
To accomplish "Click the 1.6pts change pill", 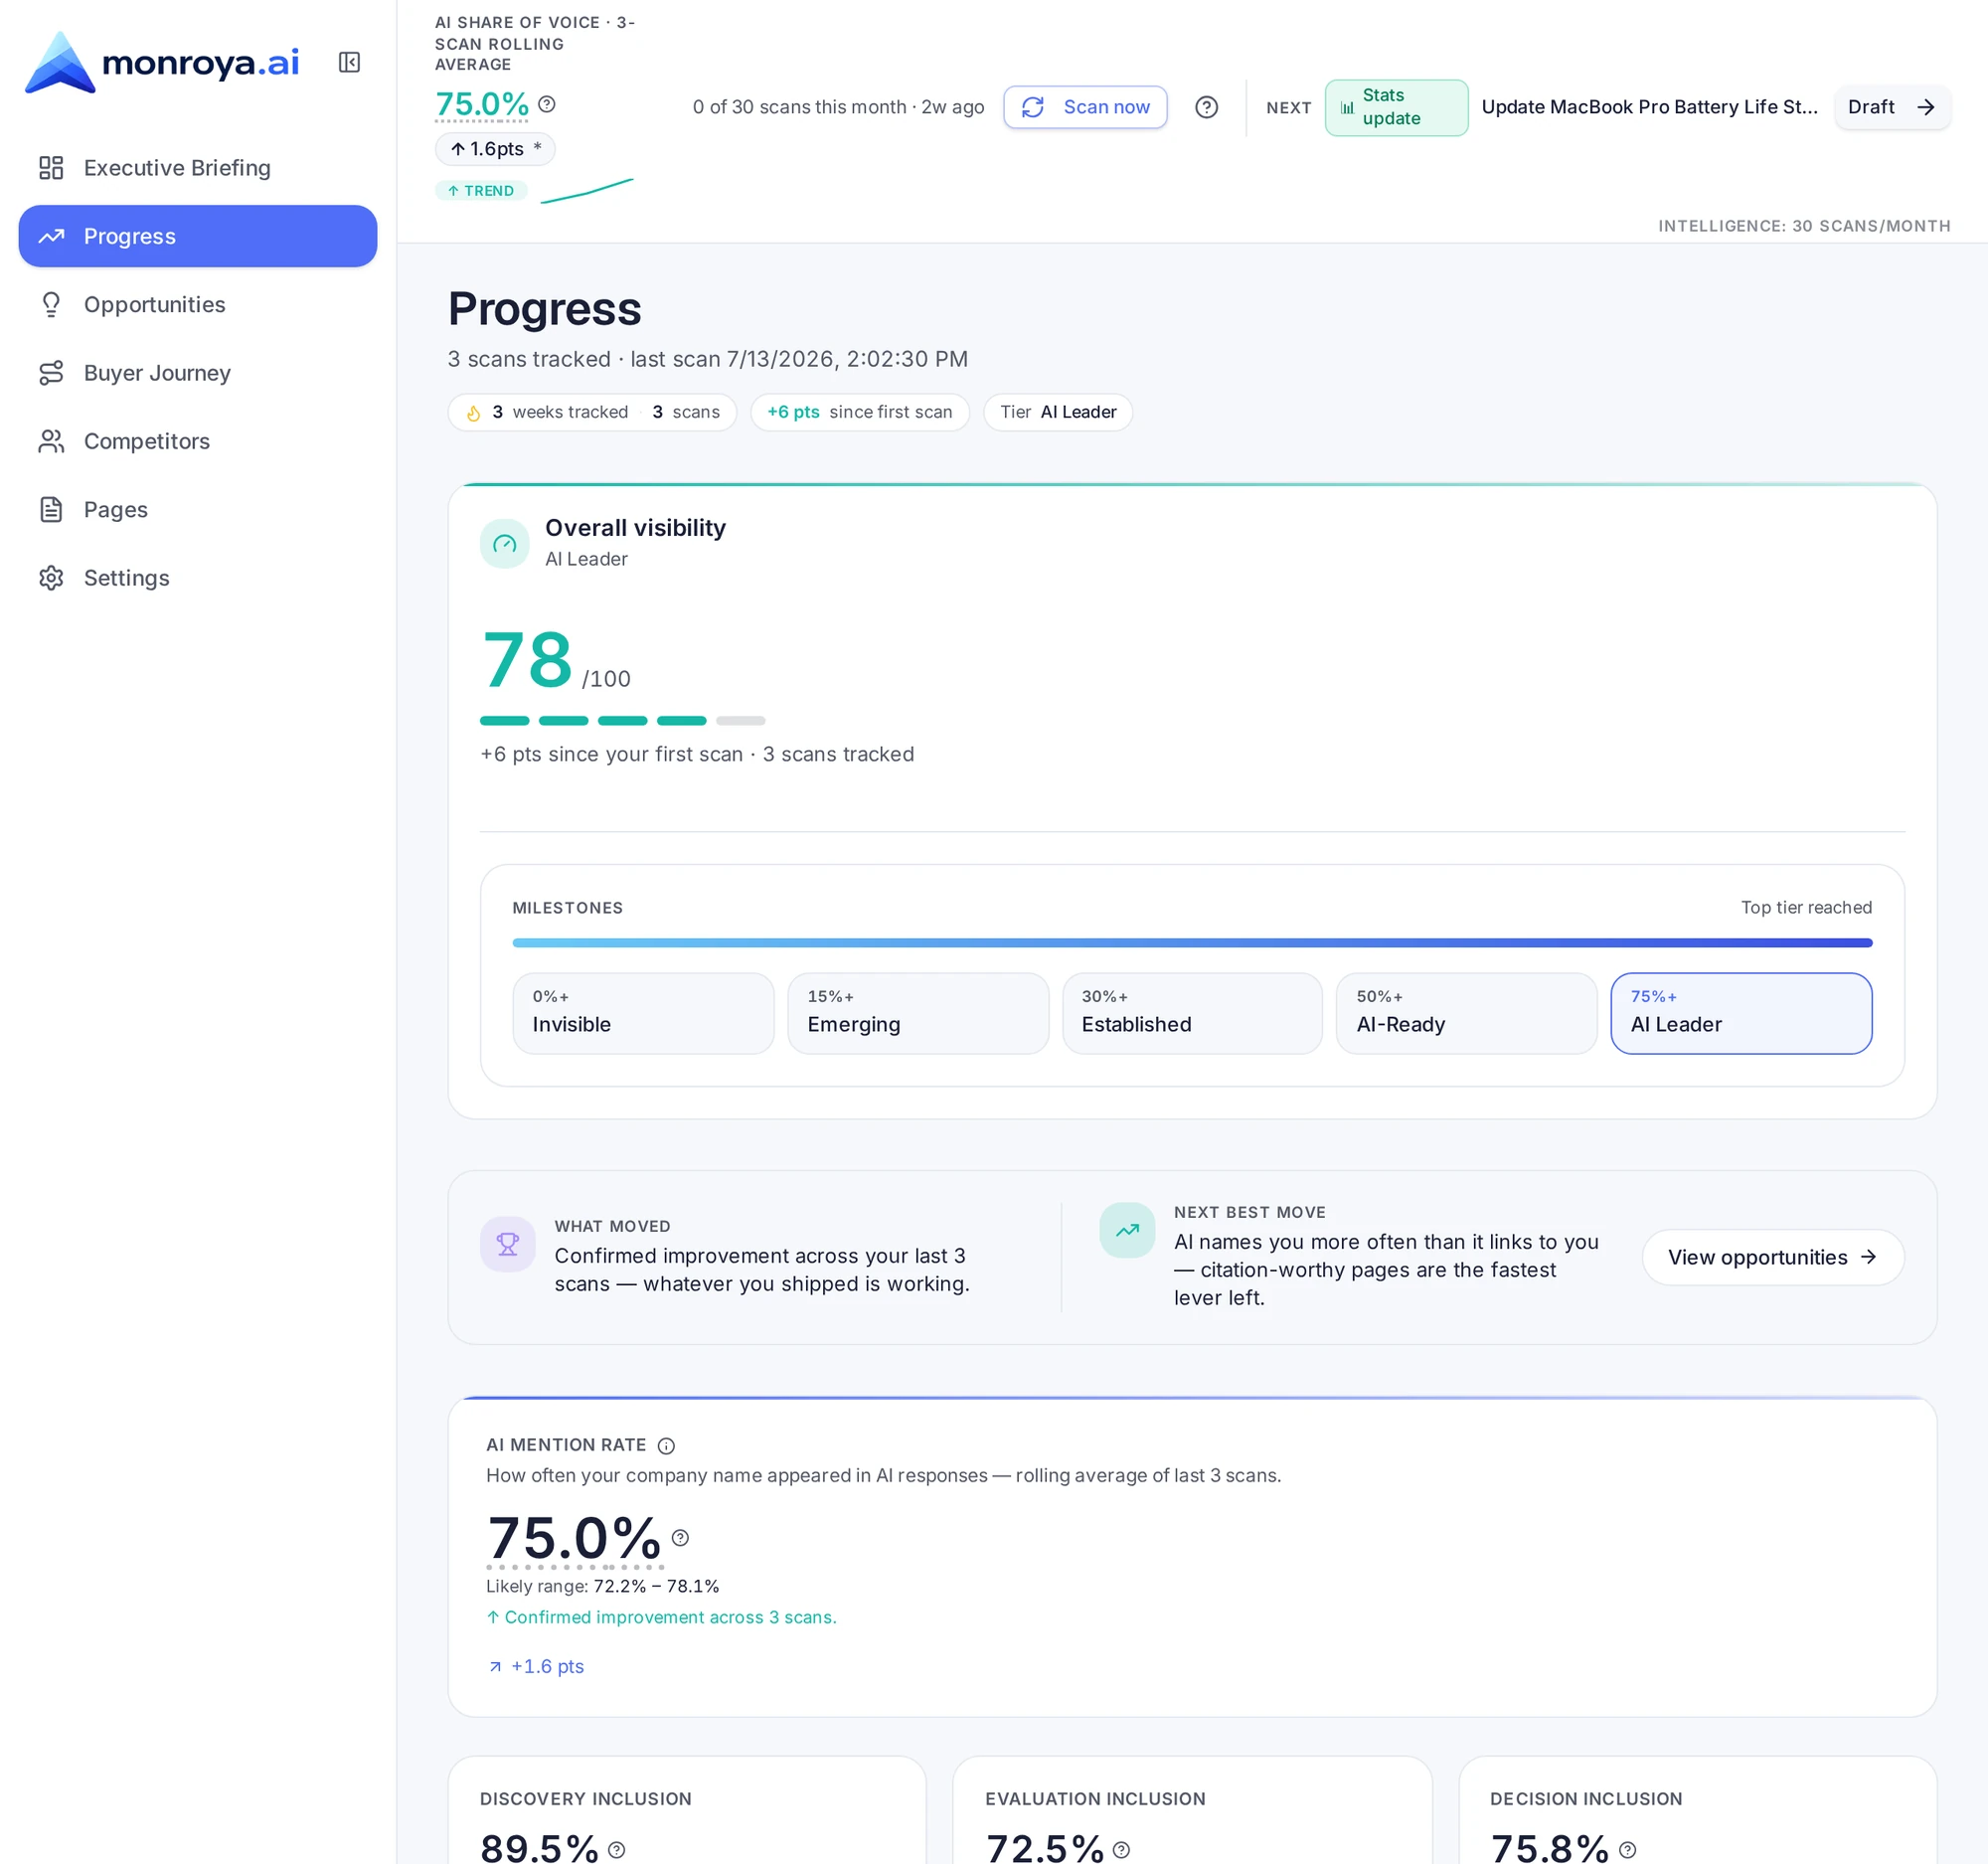I will point(495,149).
